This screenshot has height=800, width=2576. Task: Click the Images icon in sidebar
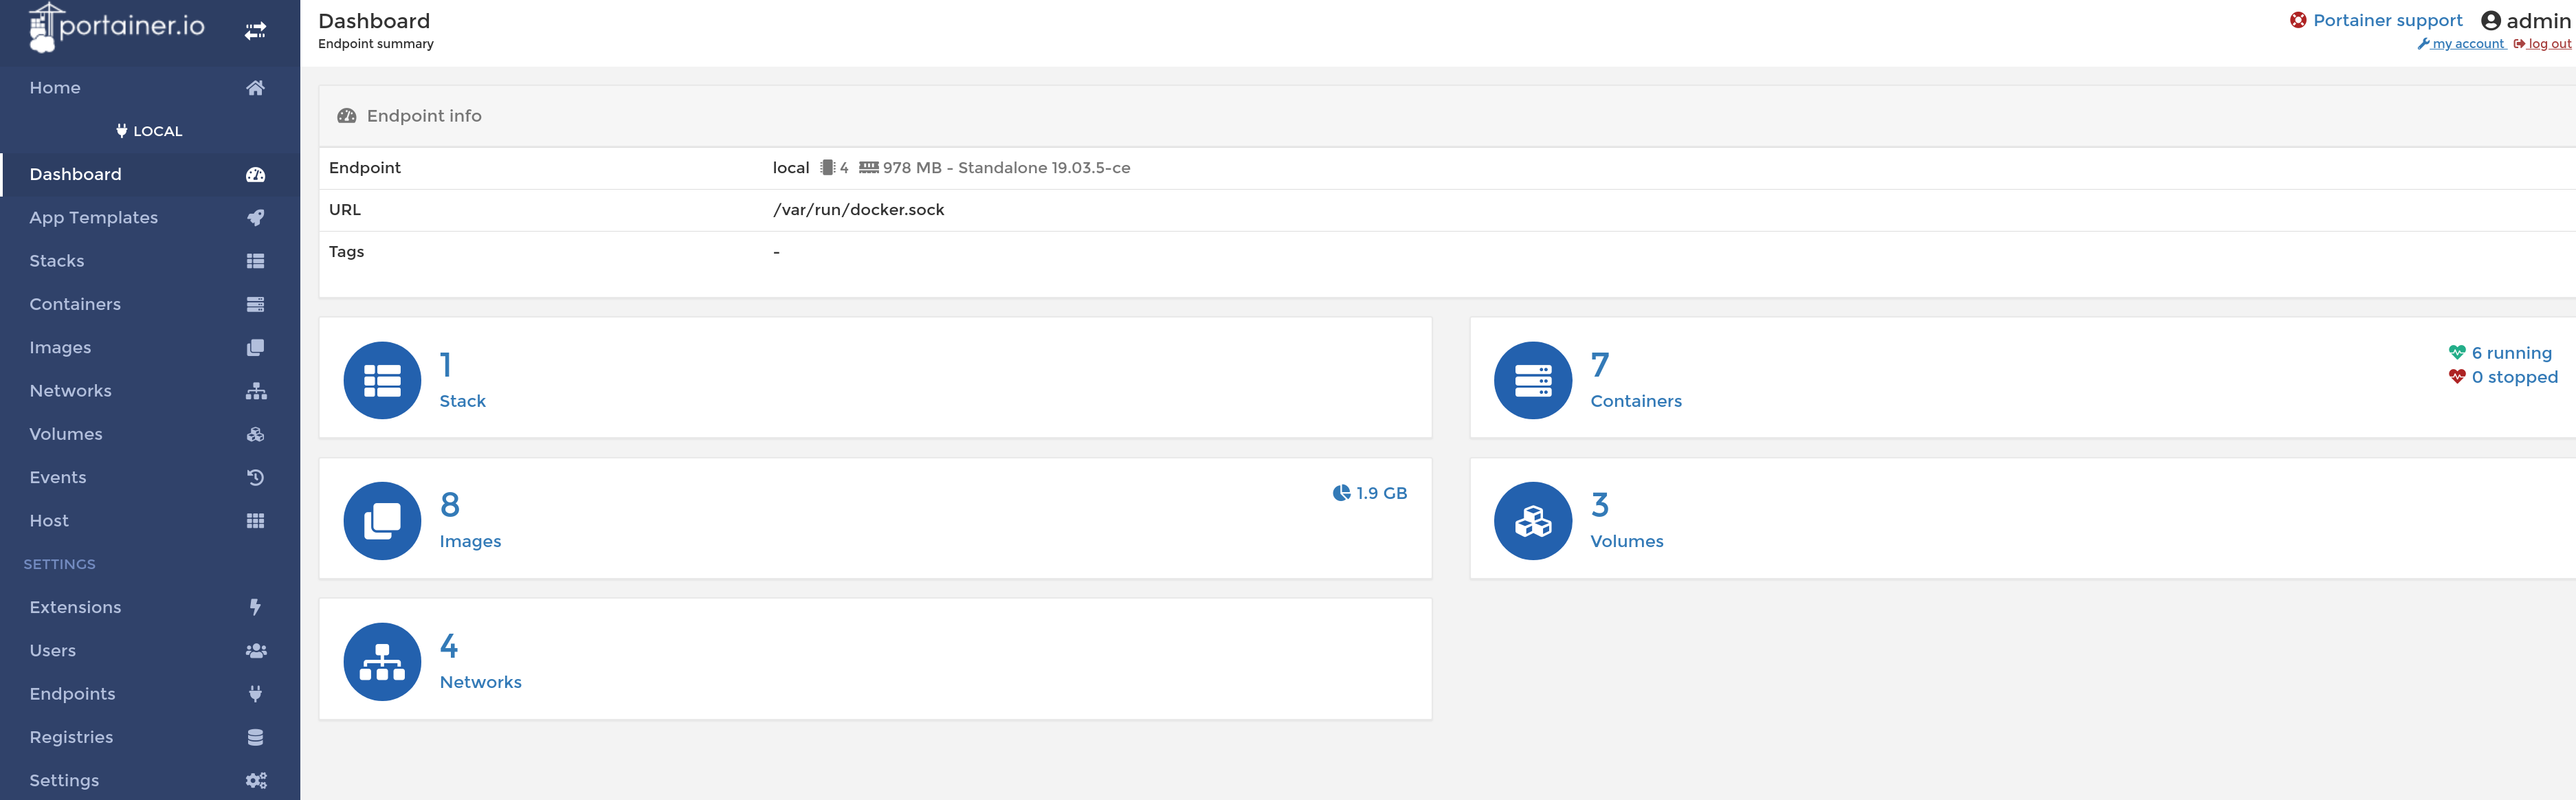(x=254, y=346)
